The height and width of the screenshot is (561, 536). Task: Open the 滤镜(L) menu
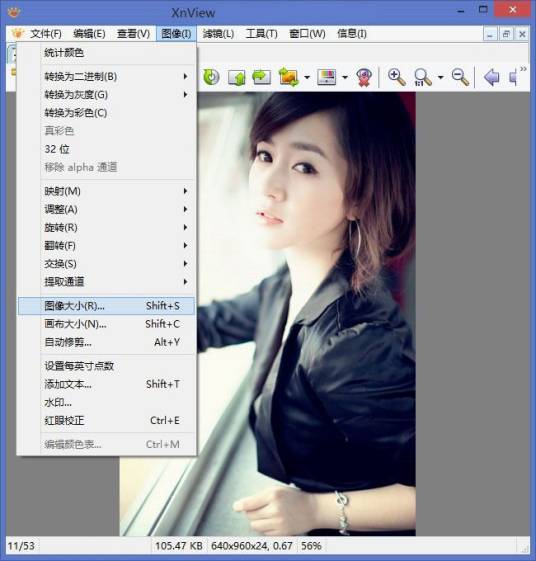coord(218,34)
